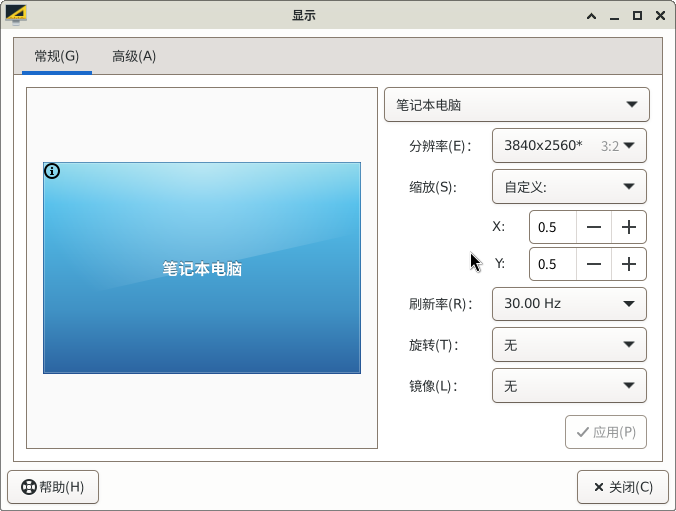The image size is (676, 511).
Task: Decrease X scale with minus button
Action: coord(594,227)
